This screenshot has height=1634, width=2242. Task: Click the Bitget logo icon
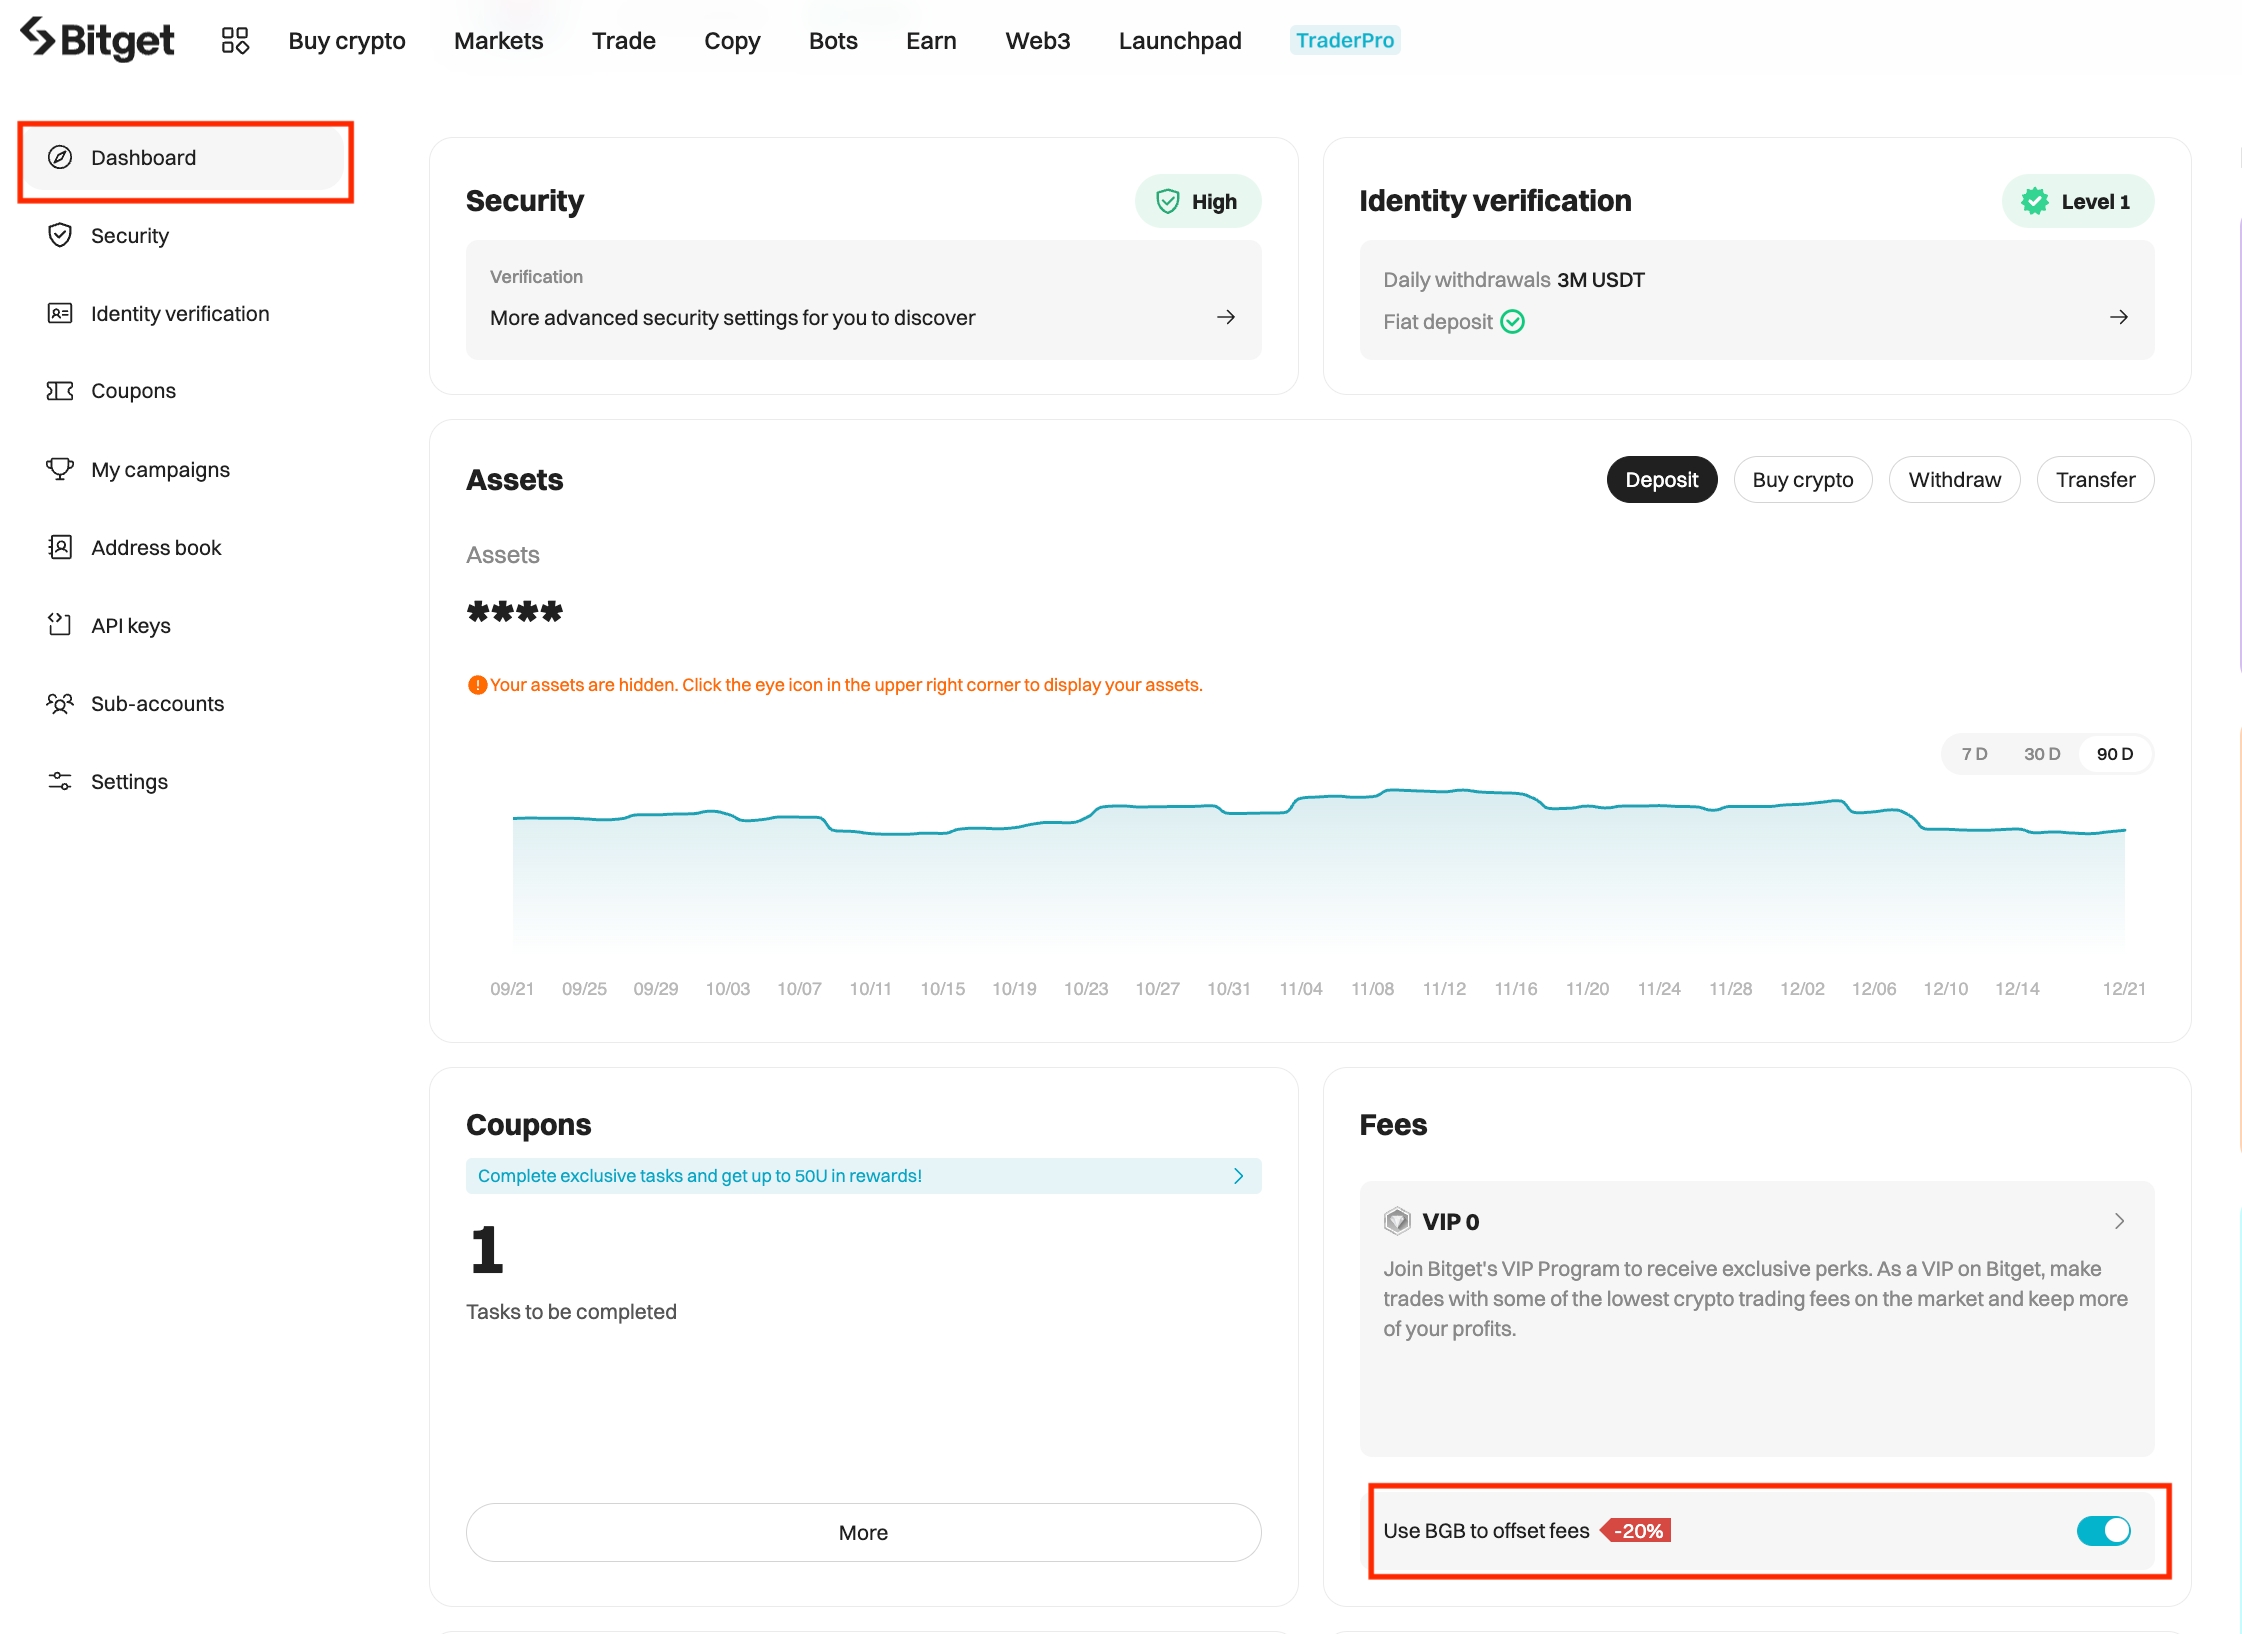click(x=38, y=37)
